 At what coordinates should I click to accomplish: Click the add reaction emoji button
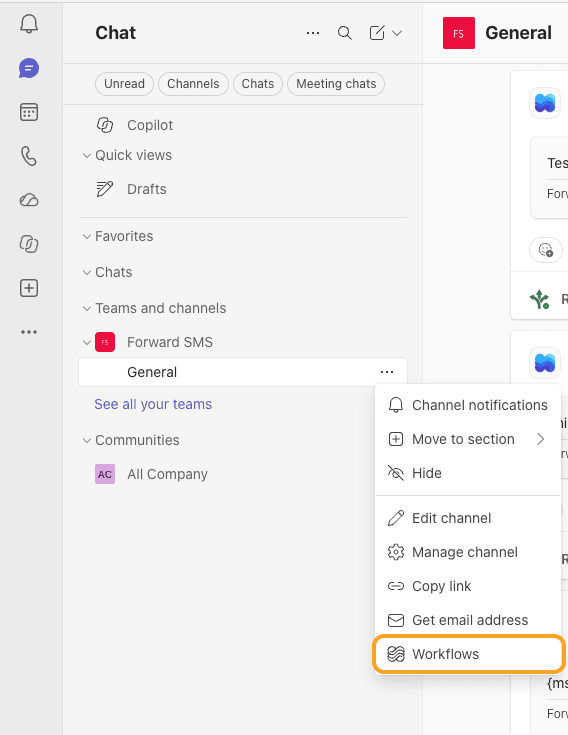point(546,250)
